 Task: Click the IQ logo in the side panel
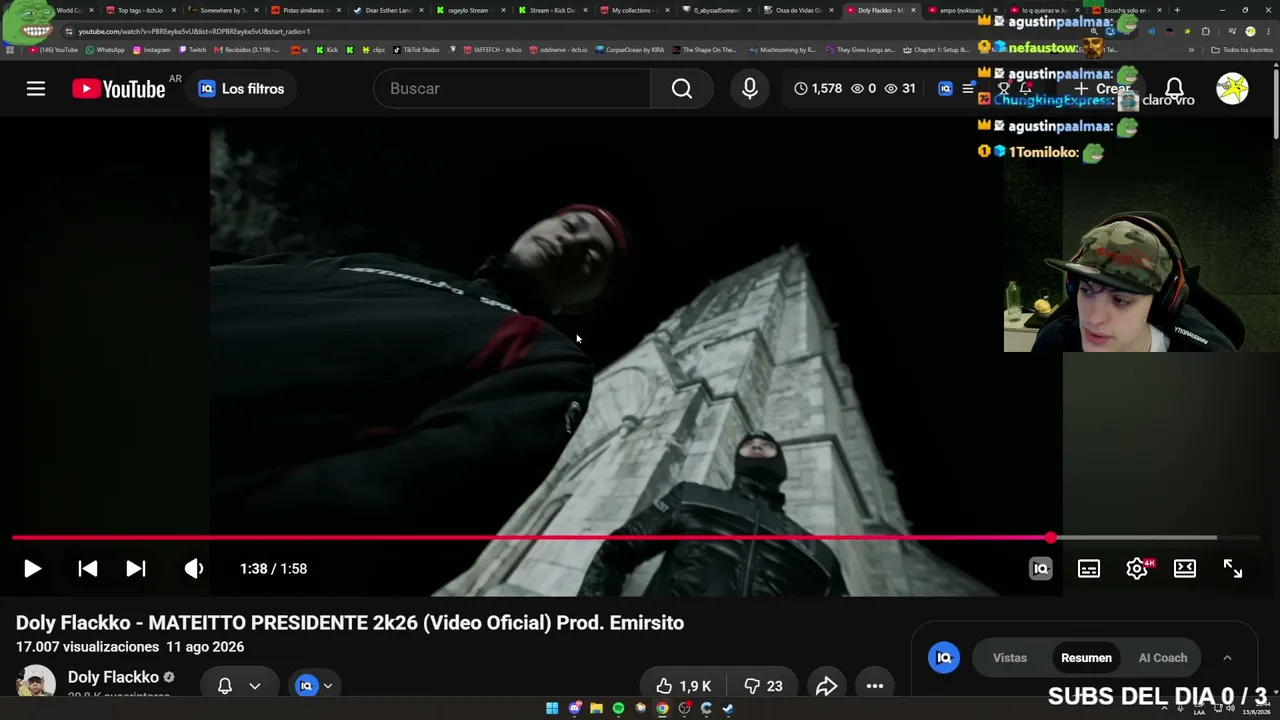pos(943,658)
